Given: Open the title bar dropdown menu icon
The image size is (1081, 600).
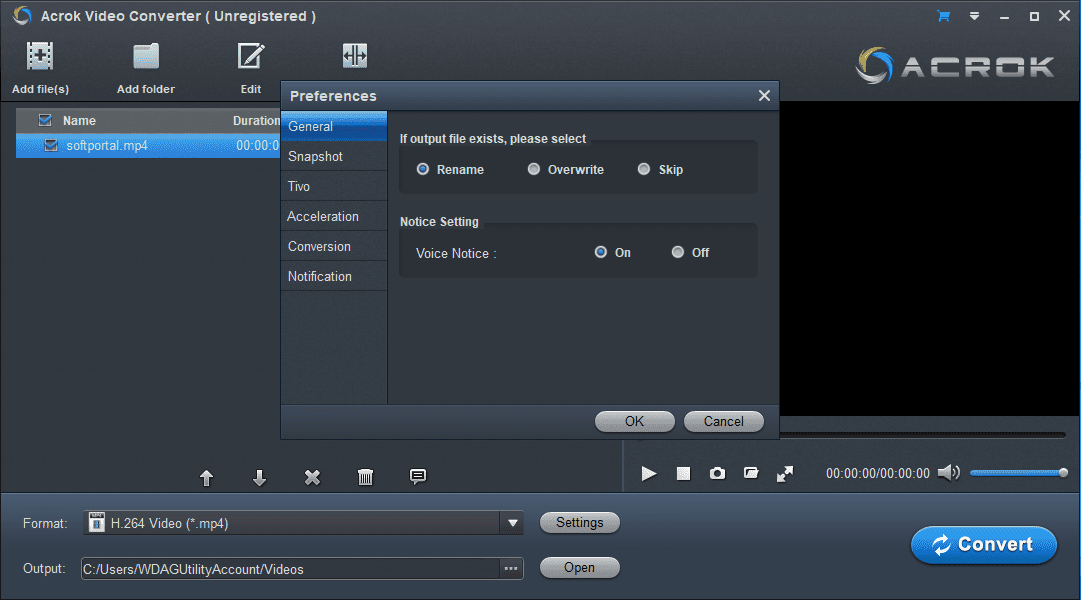Looking at the screenshot, I should [x=974, y=16].
